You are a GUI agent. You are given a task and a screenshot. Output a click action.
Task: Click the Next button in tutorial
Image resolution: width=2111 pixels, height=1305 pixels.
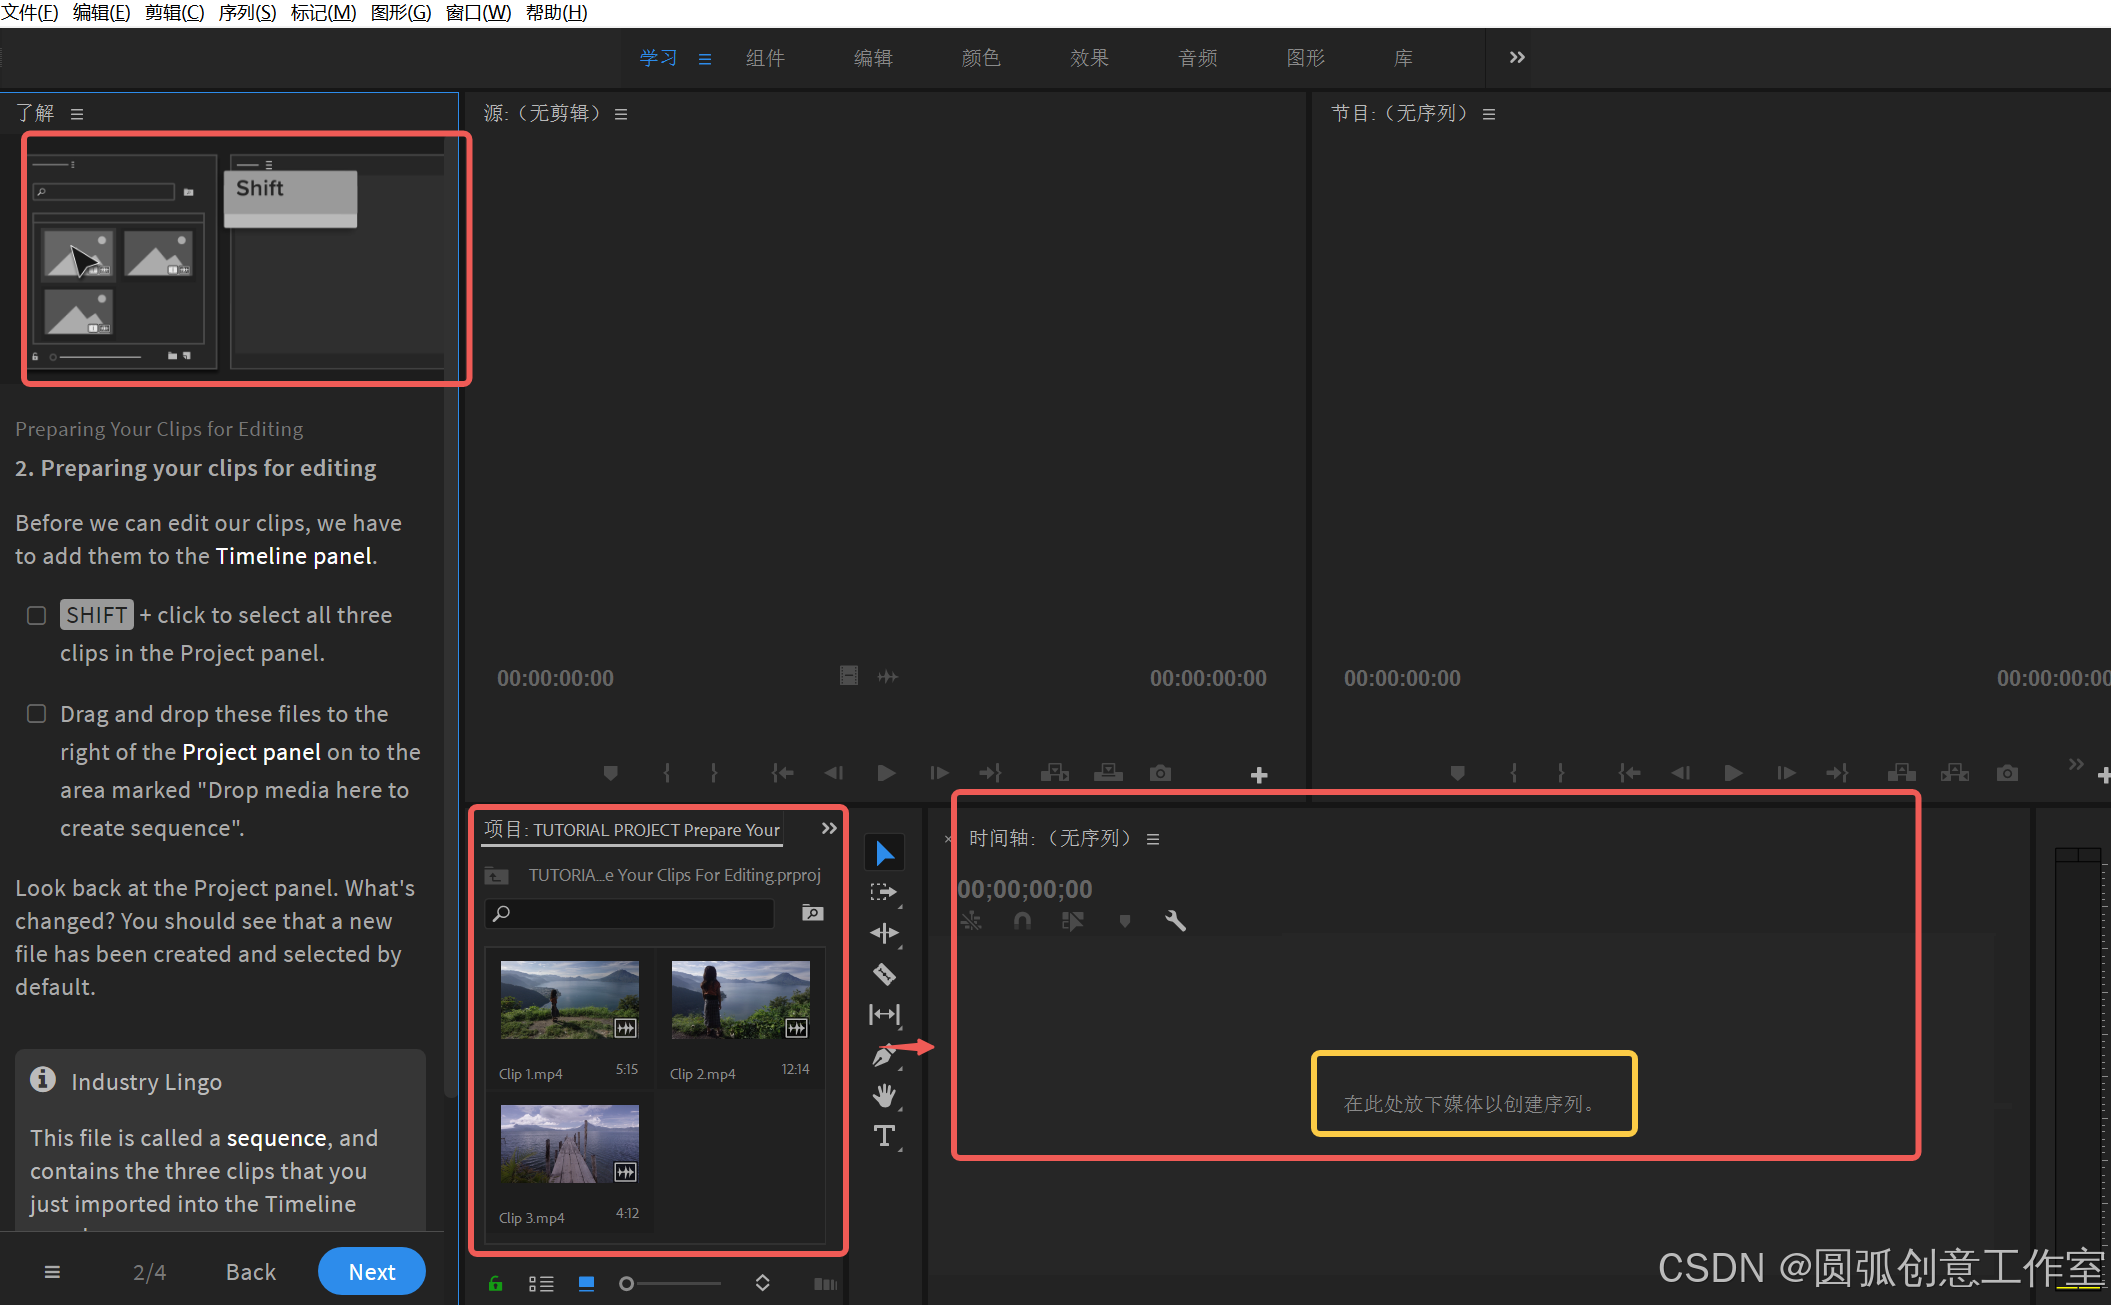click(372, 1271)
